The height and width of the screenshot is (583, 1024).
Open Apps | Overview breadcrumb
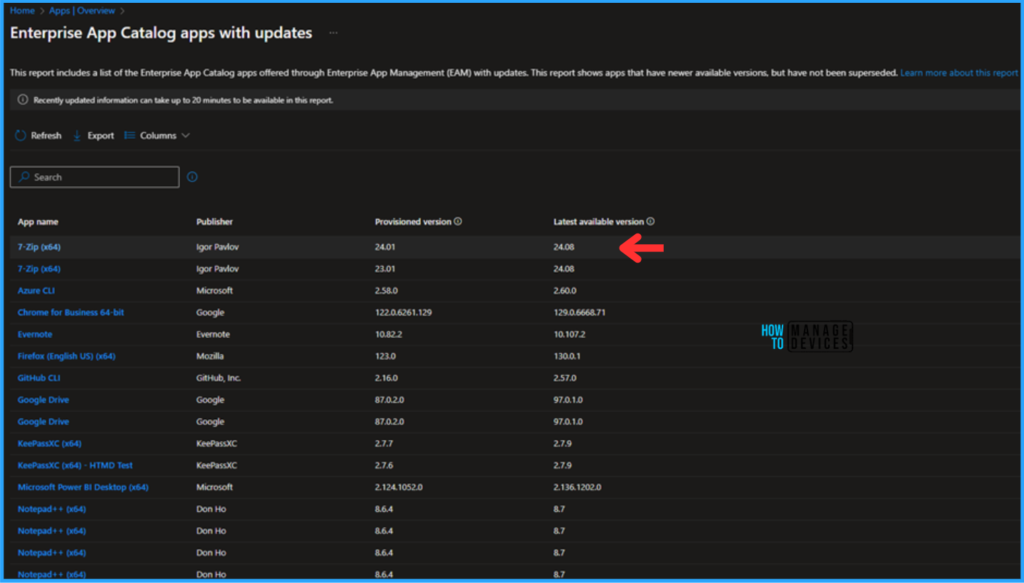click(x=82, y=10)
